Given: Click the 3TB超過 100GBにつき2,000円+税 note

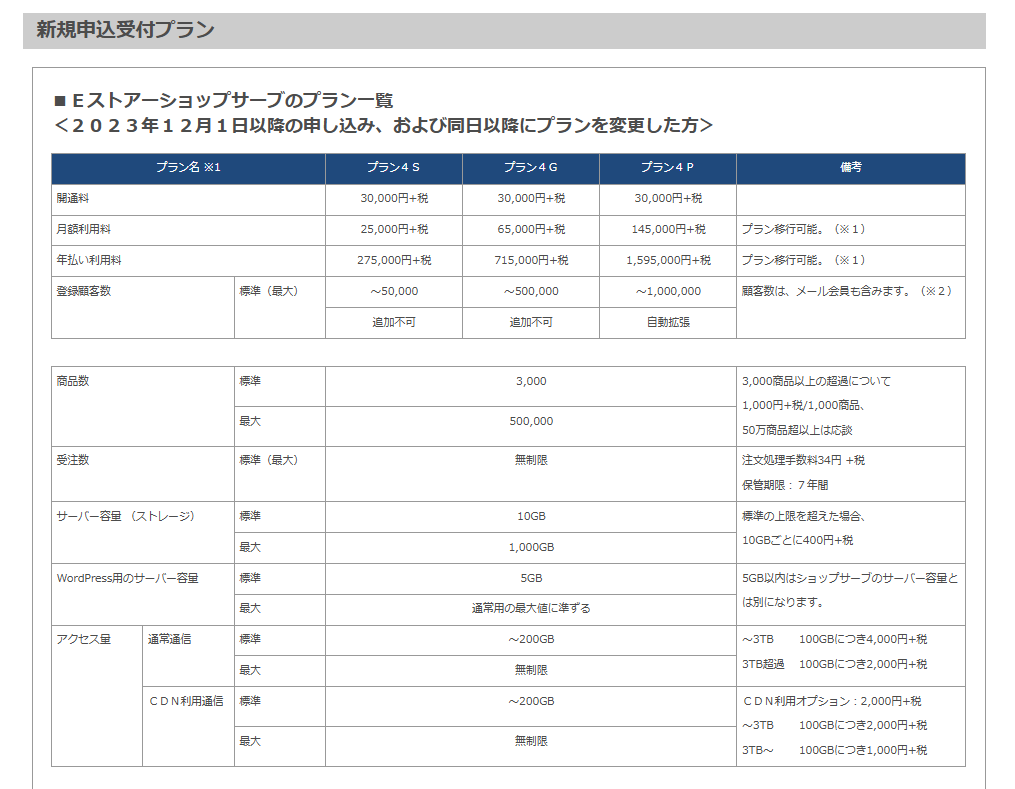Looking at the screenshot, I should 834,664.
